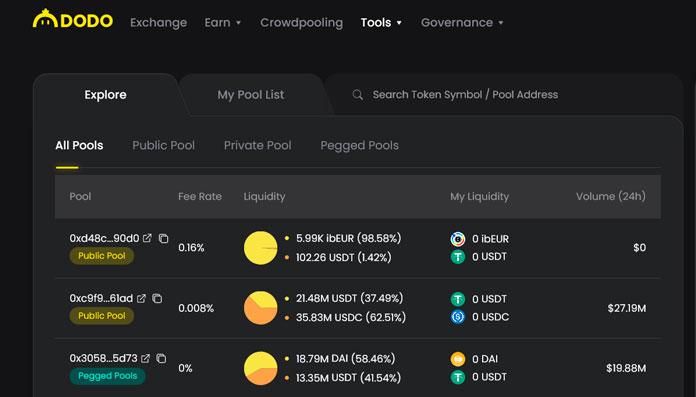Expand the Tools dropdown menu
Image resolution: width=696 pixels, height=397 pixels.
pos(381,23)
